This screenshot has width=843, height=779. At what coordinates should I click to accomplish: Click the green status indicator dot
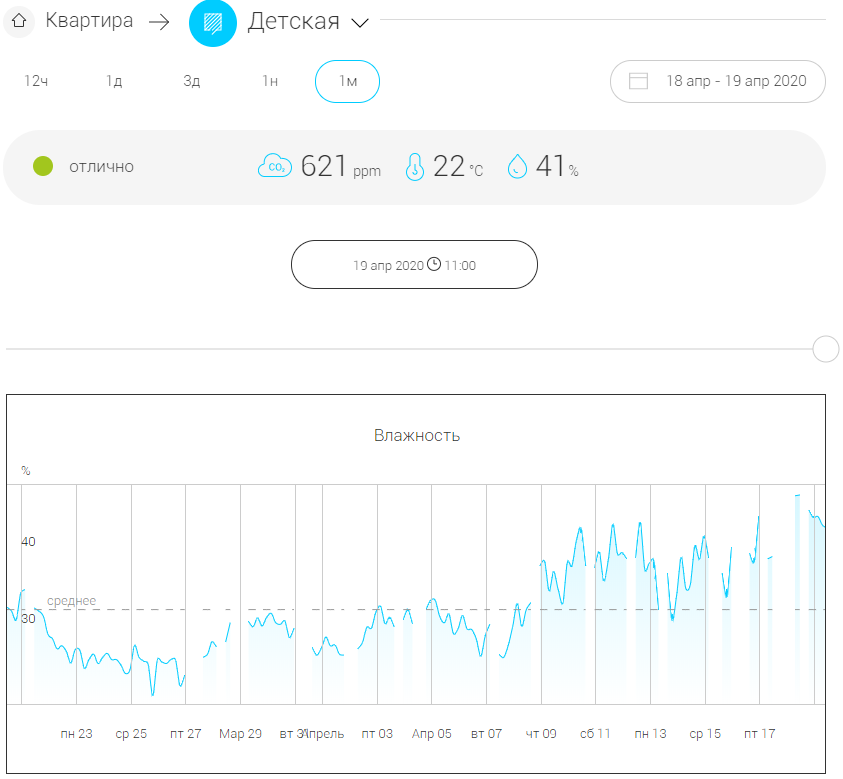tap(43, 167)
